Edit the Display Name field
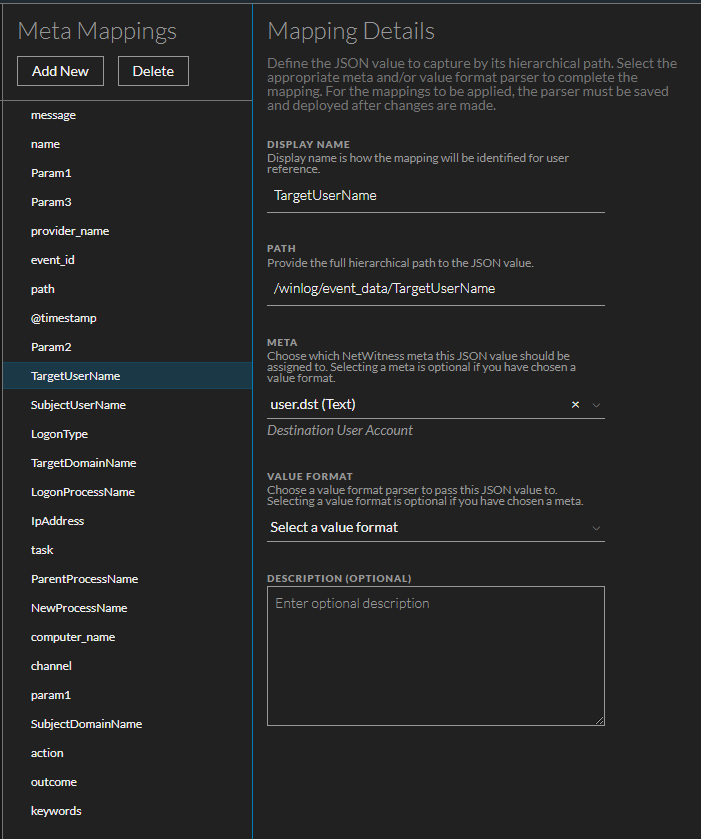This screenshot has width=701, height=839. (x=435, y=196)
